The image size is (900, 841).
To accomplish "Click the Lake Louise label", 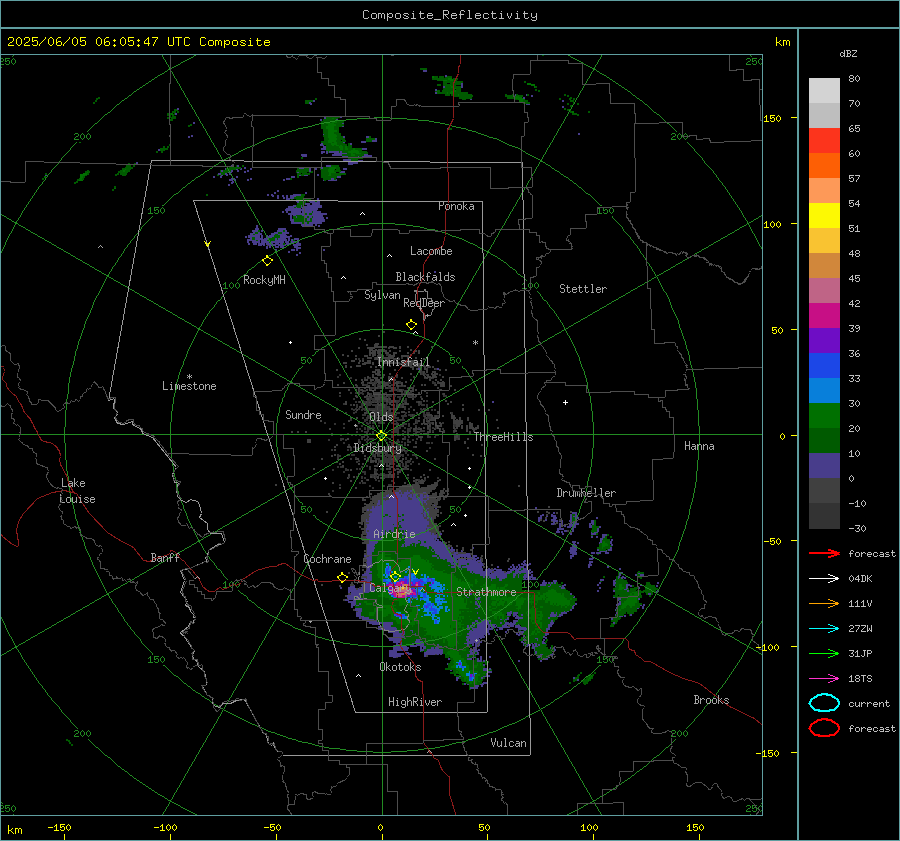I will [x=77, y=491].
